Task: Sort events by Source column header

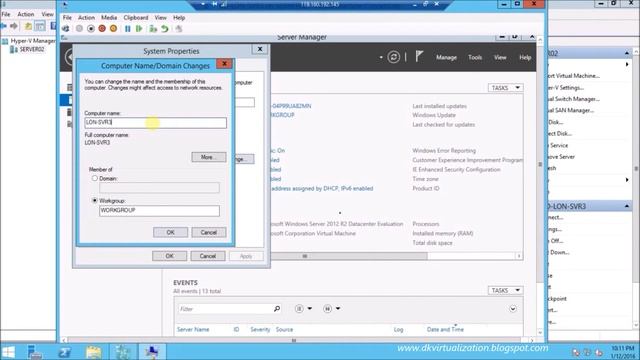Action: pos(284,329)
